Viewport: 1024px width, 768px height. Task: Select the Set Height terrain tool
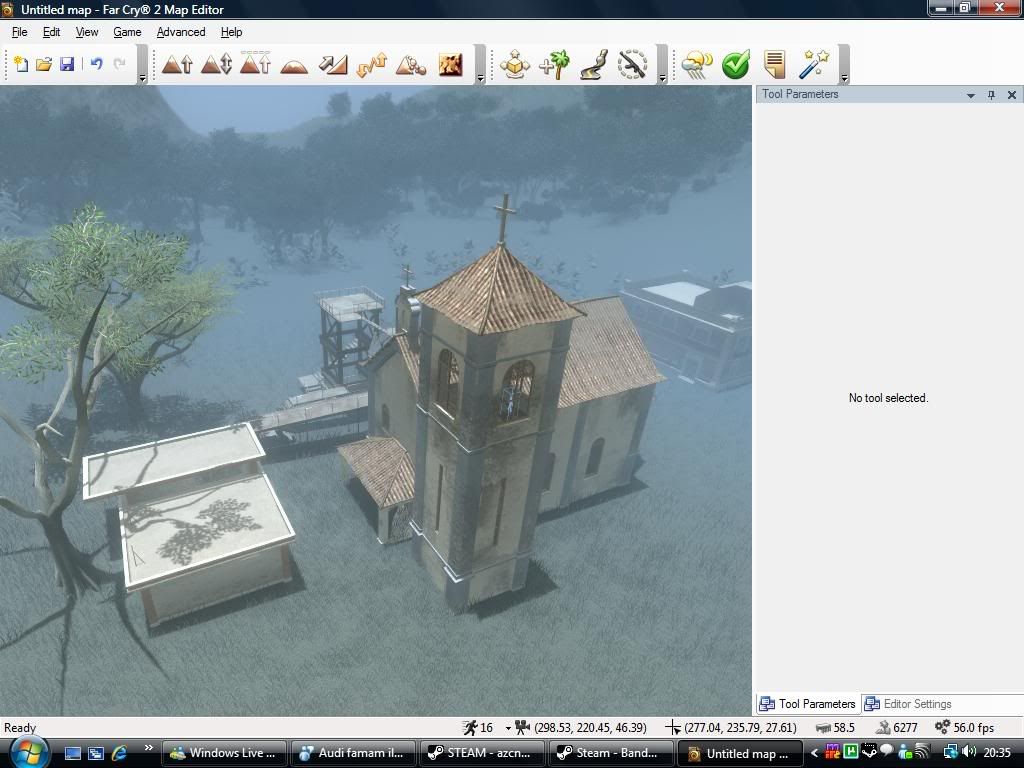tap(255, 63)
